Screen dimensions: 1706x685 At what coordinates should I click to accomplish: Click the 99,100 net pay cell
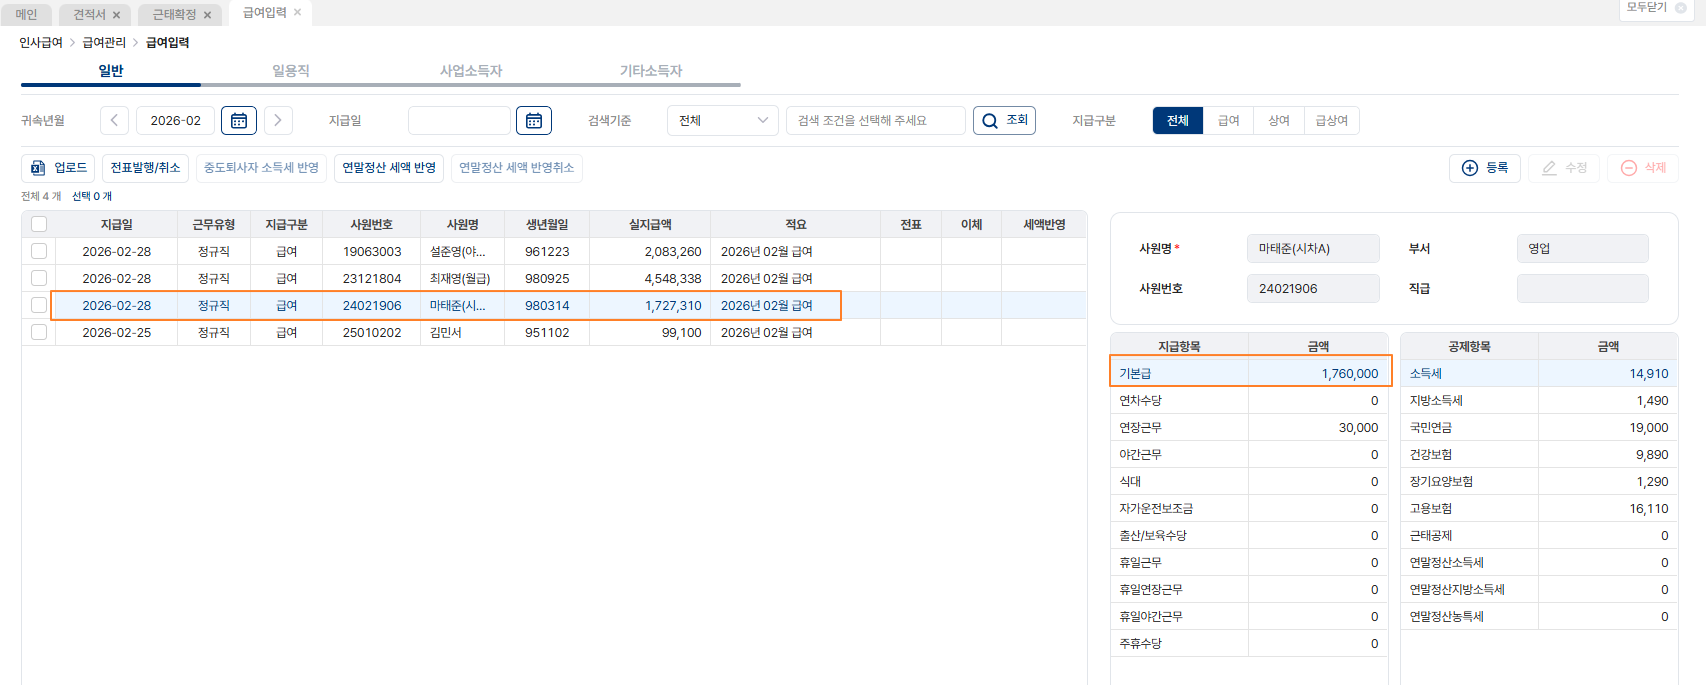[650, 332]
